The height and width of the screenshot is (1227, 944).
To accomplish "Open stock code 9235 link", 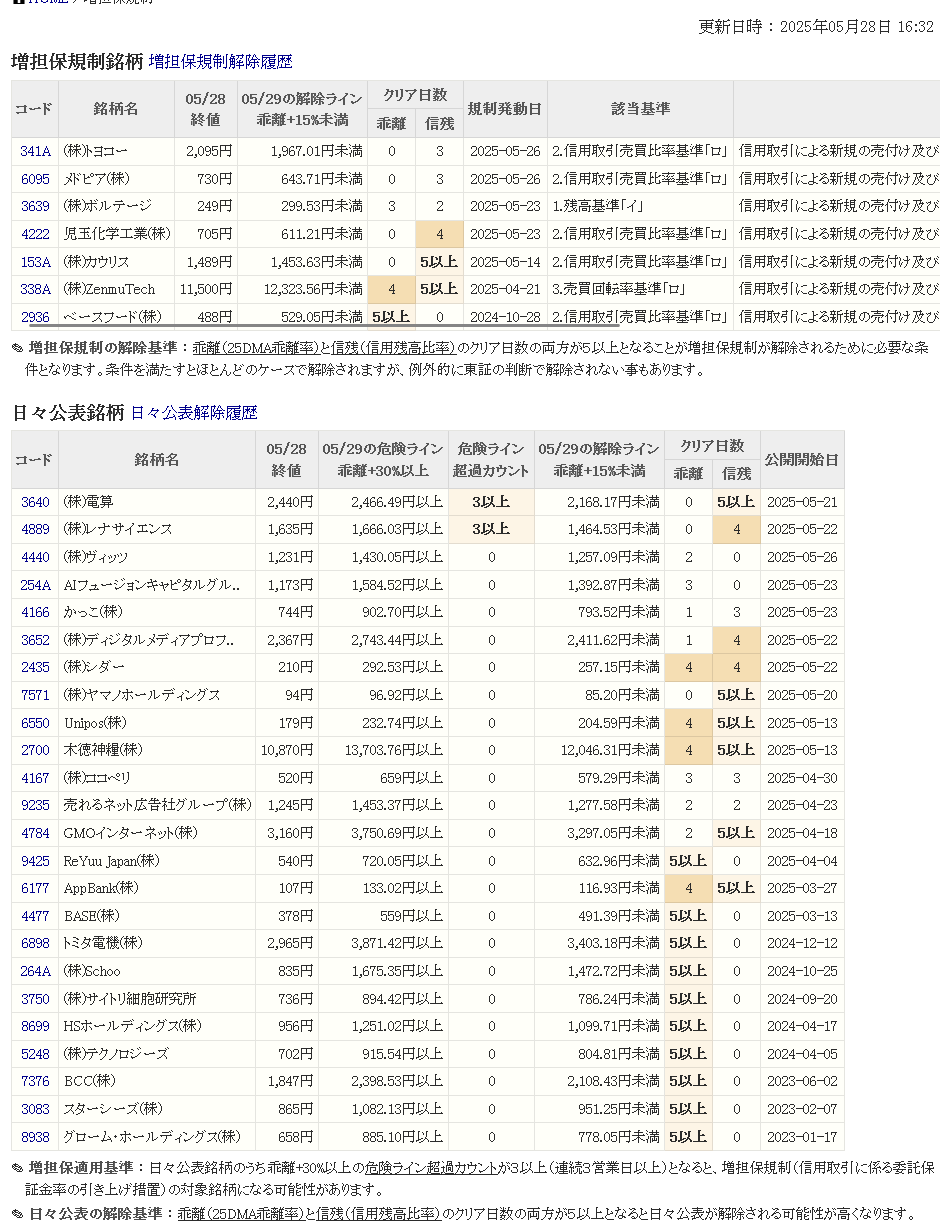I will (35, 805).
